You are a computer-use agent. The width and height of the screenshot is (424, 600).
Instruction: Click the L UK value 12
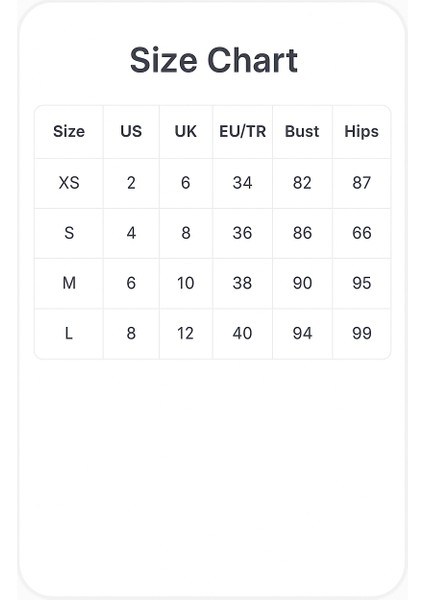click(x=185, y=333)
